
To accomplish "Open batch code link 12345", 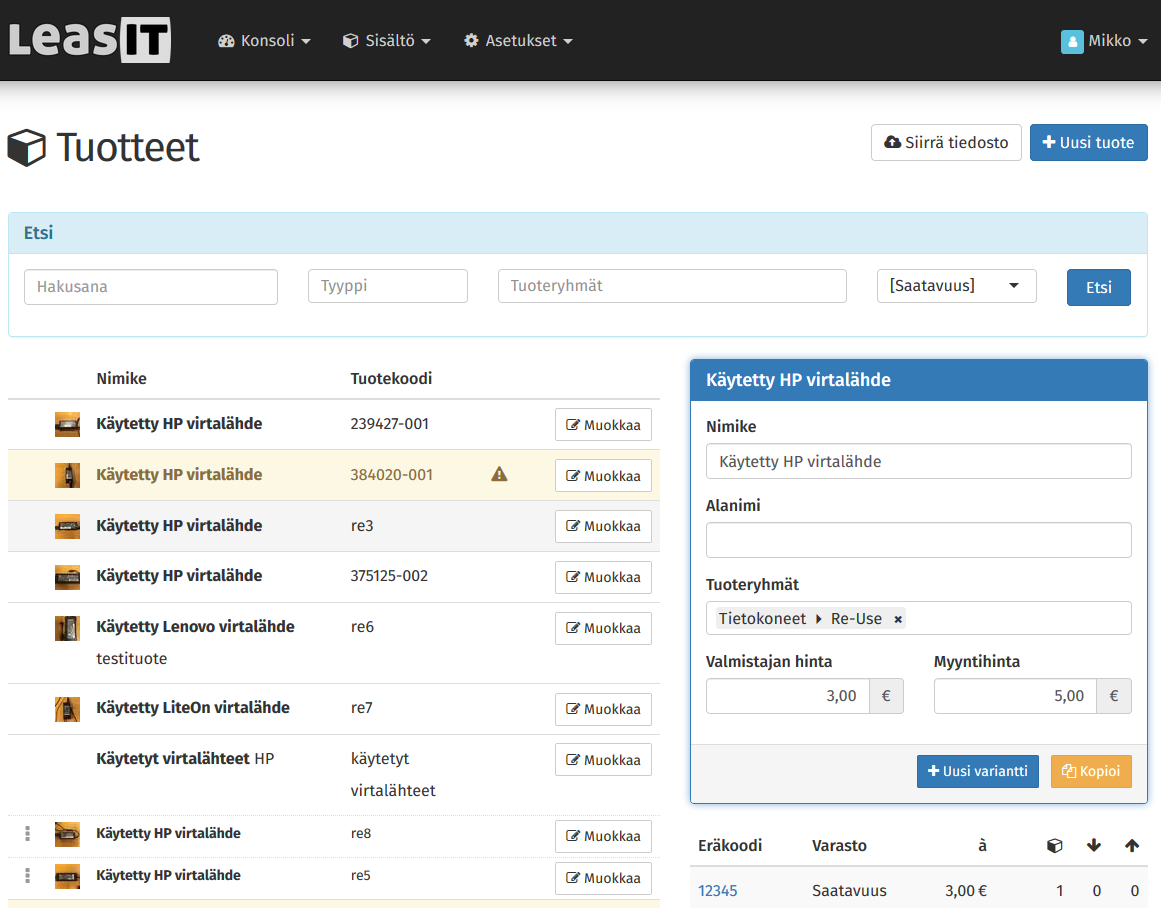I will point(717,891).
